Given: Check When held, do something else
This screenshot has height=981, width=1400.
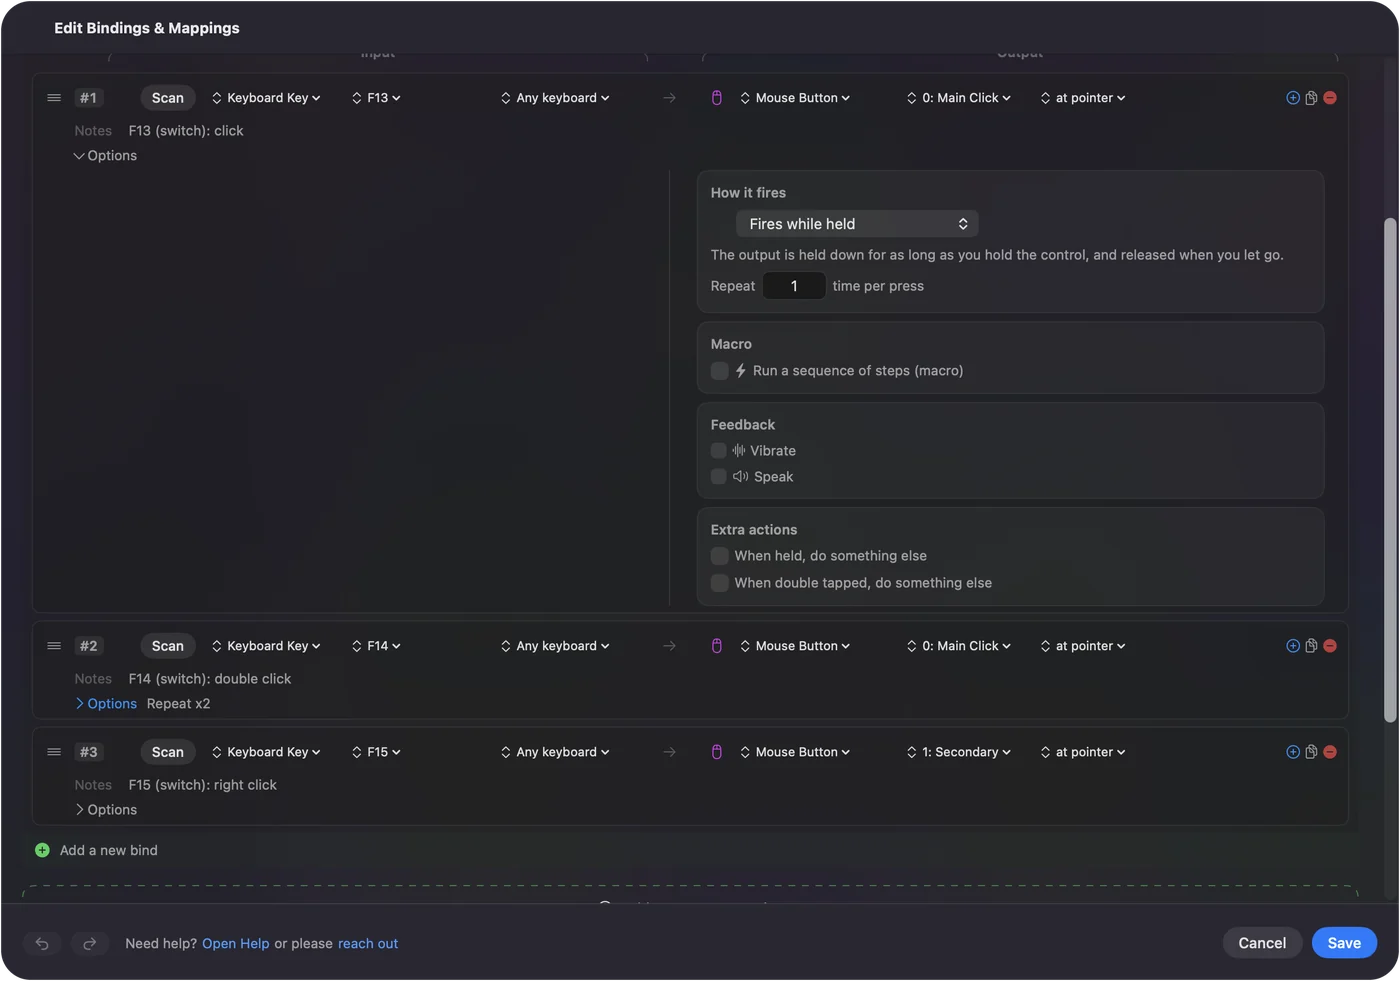Looking at the screenshot, I should [x=719, y=556].
